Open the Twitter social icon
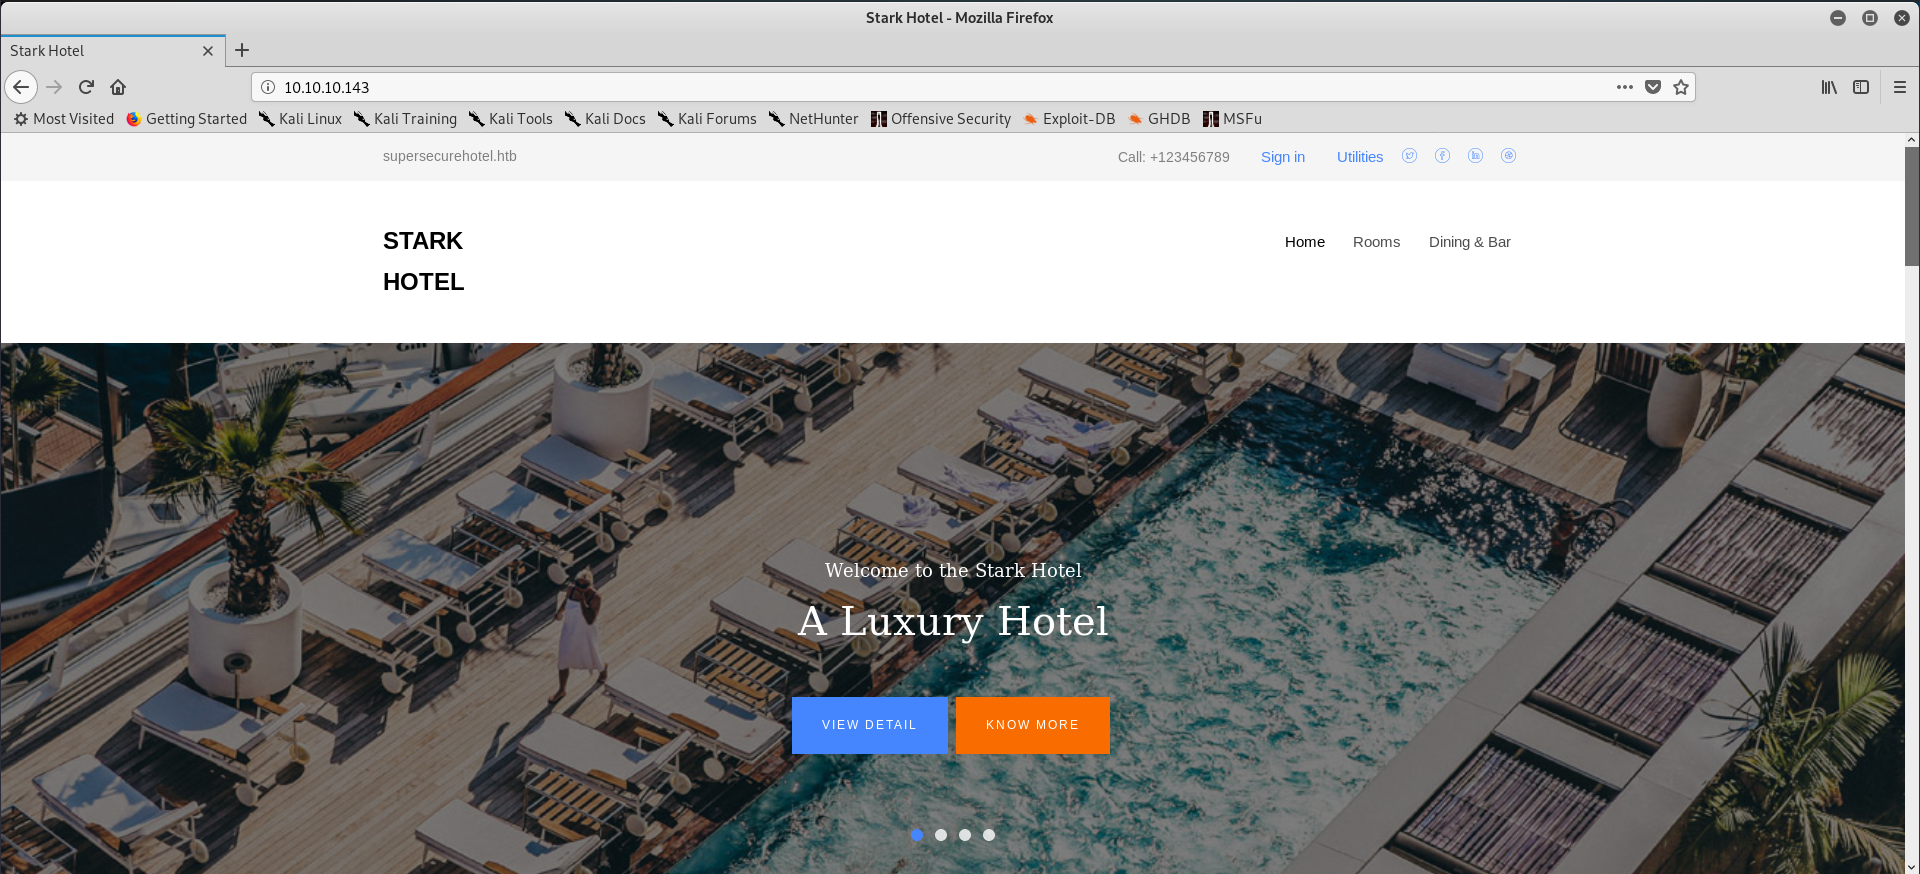 [1410, 156]
